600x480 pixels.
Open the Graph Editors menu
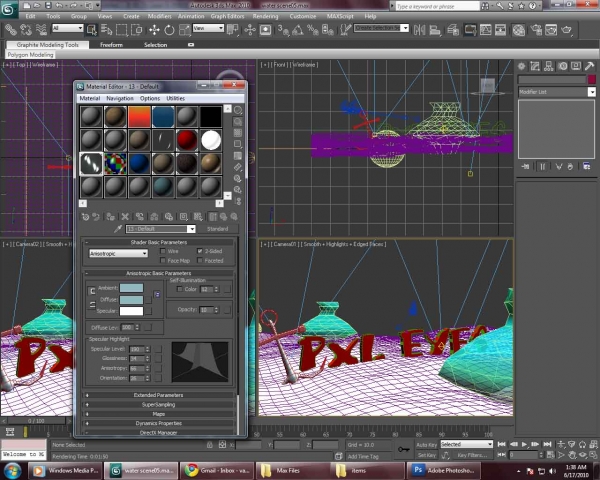point(227,16)
